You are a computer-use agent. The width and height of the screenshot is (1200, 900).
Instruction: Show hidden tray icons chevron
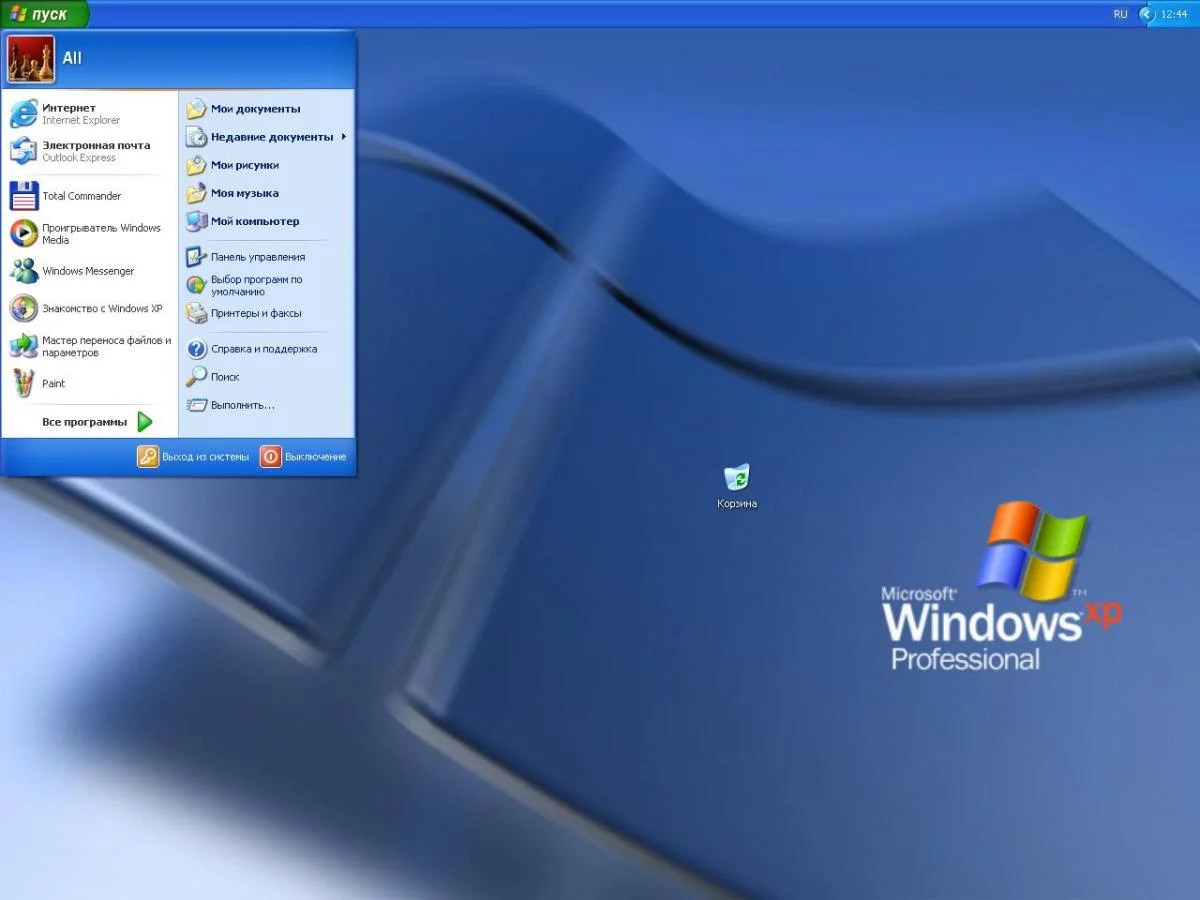click(x=1147, y=14)
